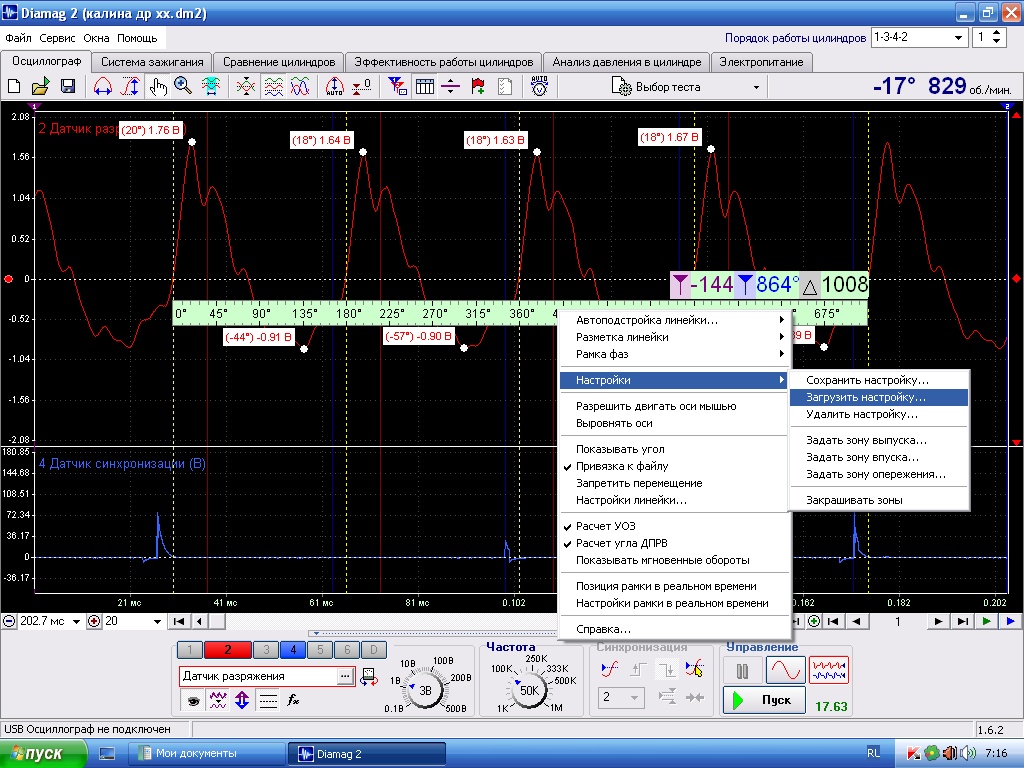This screenshot has height=768, width=1024.
Task: Open the 'Сервис' menu
Action: (57, 38)
